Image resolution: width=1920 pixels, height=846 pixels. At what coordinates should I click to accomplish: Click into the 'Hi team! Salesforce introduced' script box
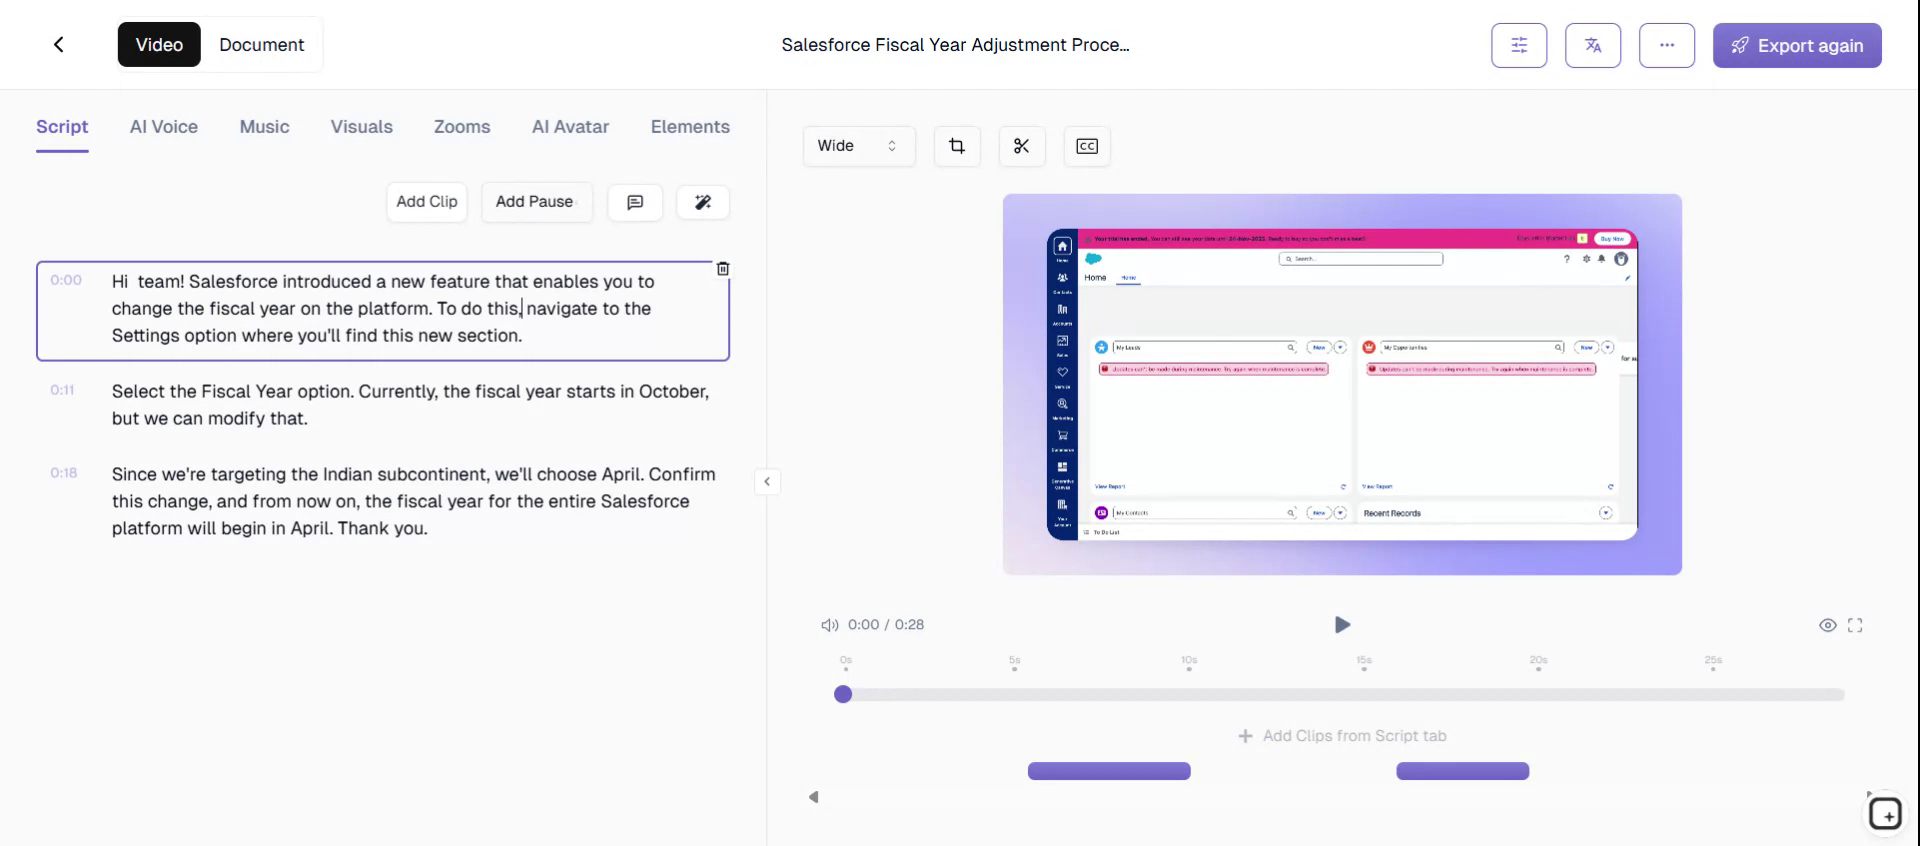(x=383, y=310)
